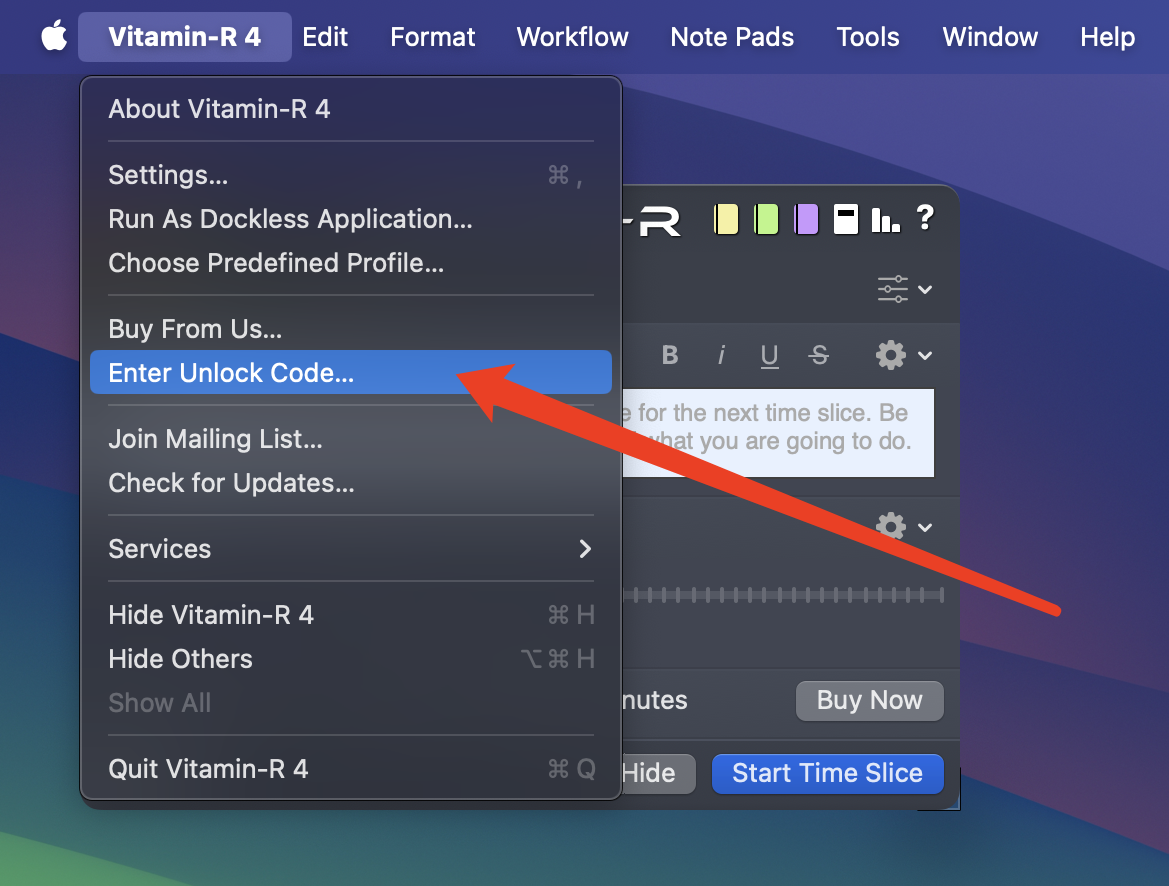The width and height of the screenshot is (1169, 886).
Task: Open the purple note pad
Action: click(807, 220)
